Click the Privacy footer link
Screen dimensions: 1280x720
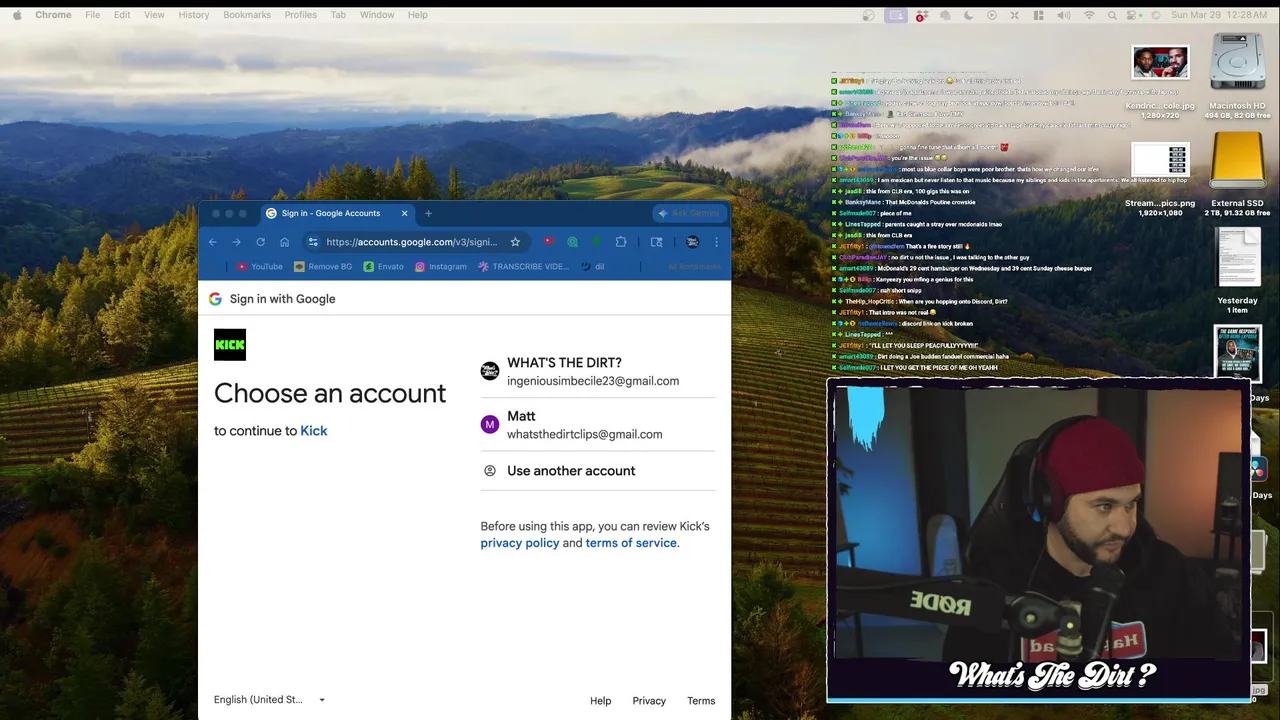[649, 701]
